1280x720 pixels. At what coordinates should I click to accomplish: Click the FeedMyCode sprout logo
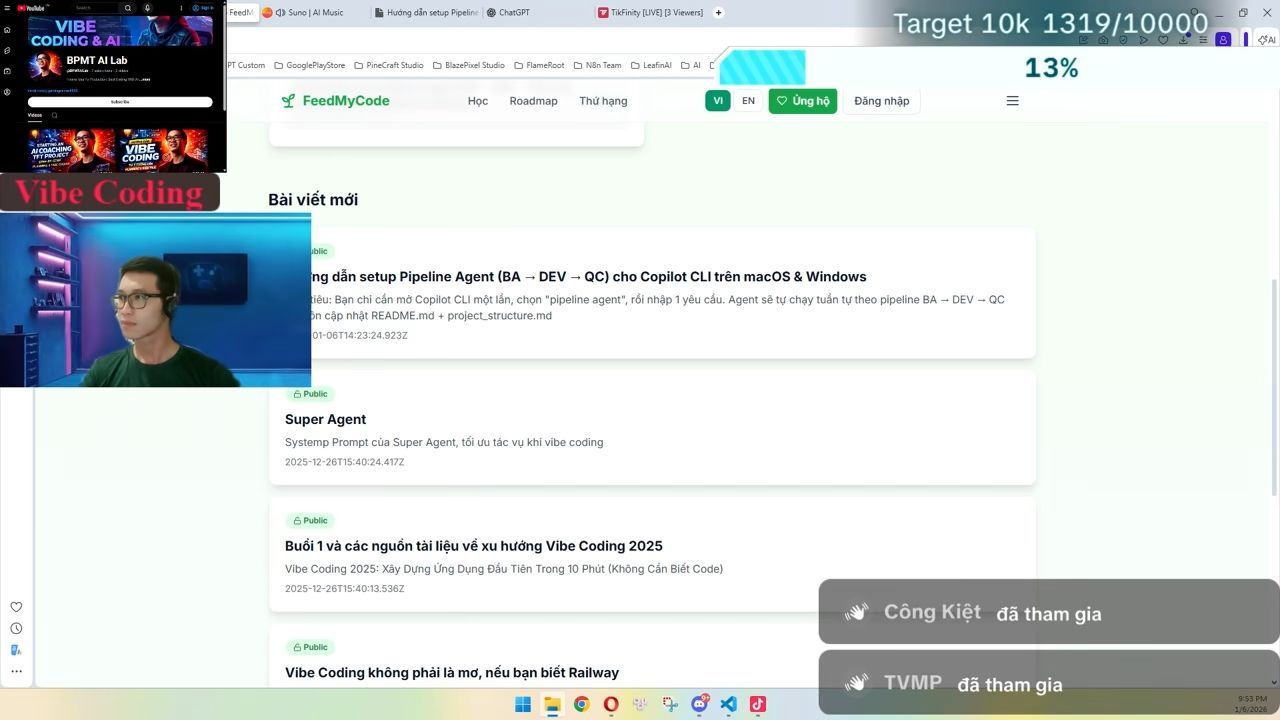288,101
